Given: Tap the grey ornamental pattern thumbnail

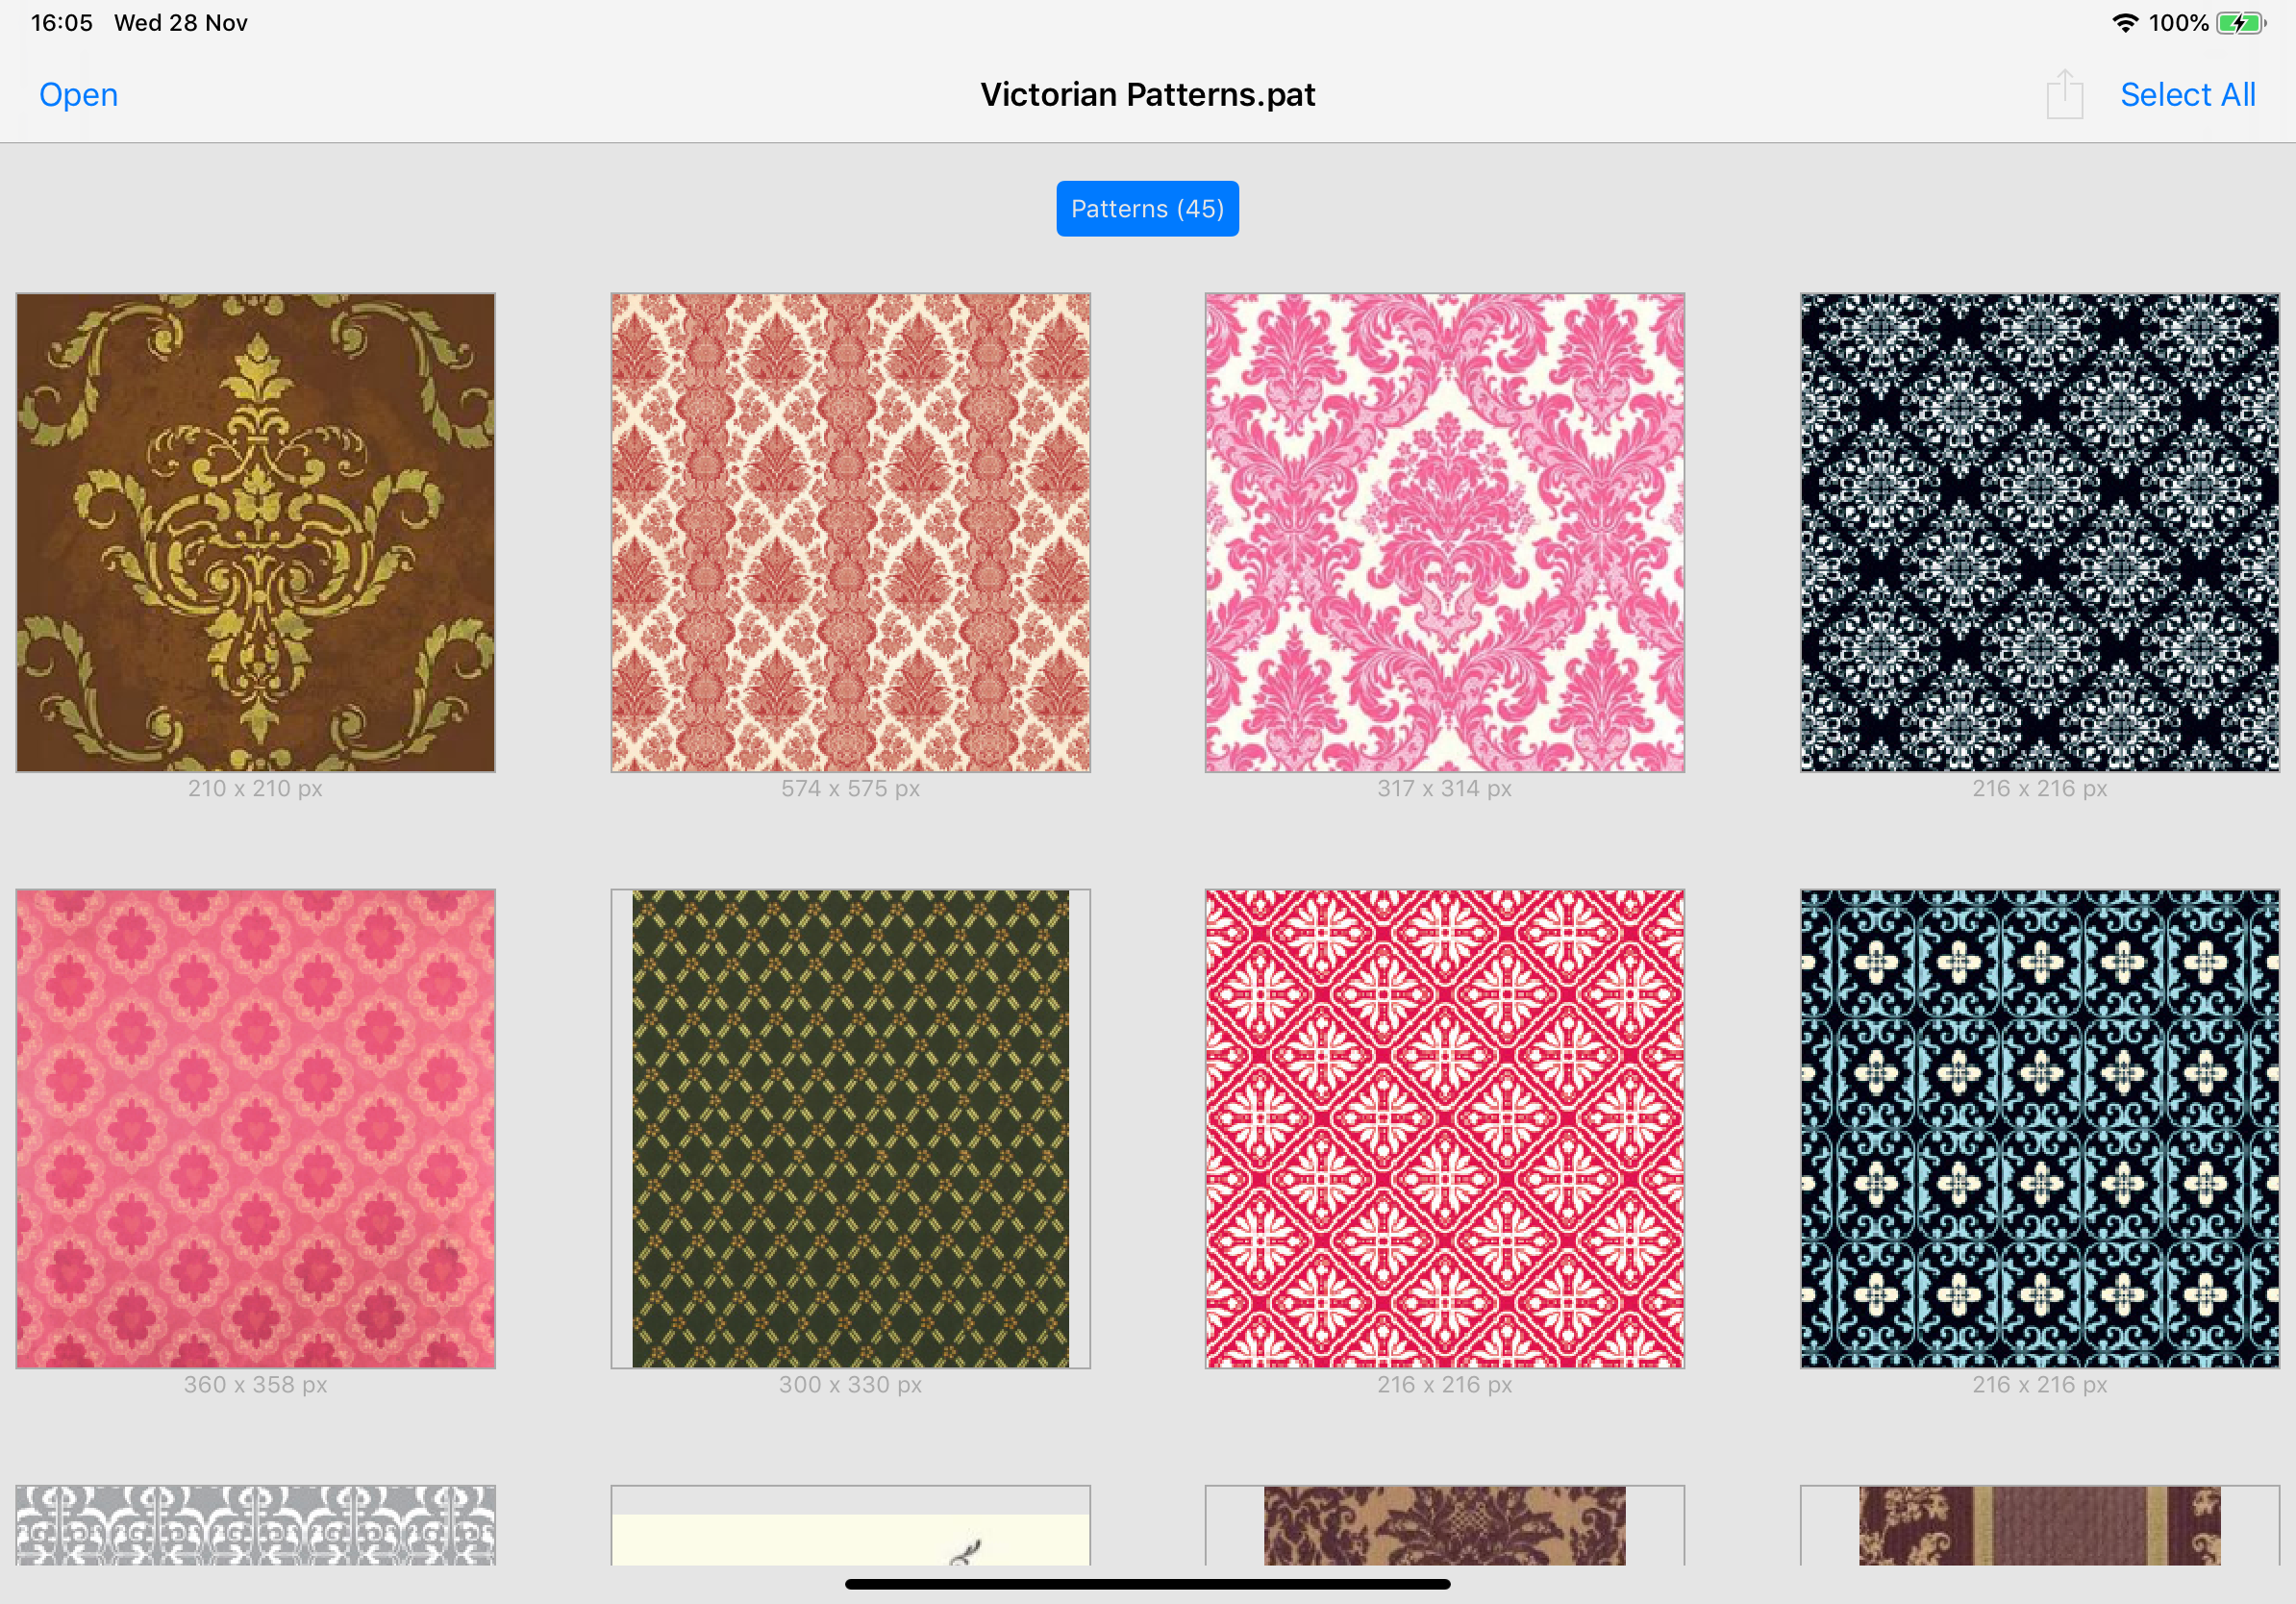Looking at the screenshot, I should click(255, 1525).
